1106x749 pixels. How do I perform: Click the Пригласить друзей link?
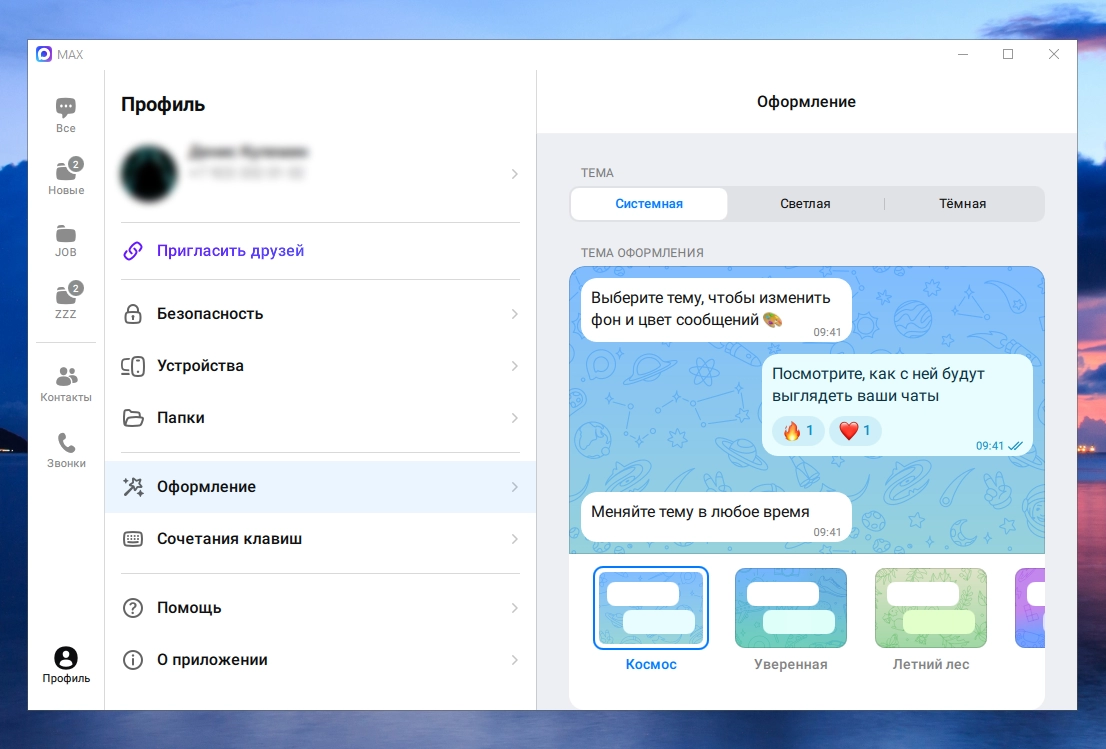(x=230, y=251)
